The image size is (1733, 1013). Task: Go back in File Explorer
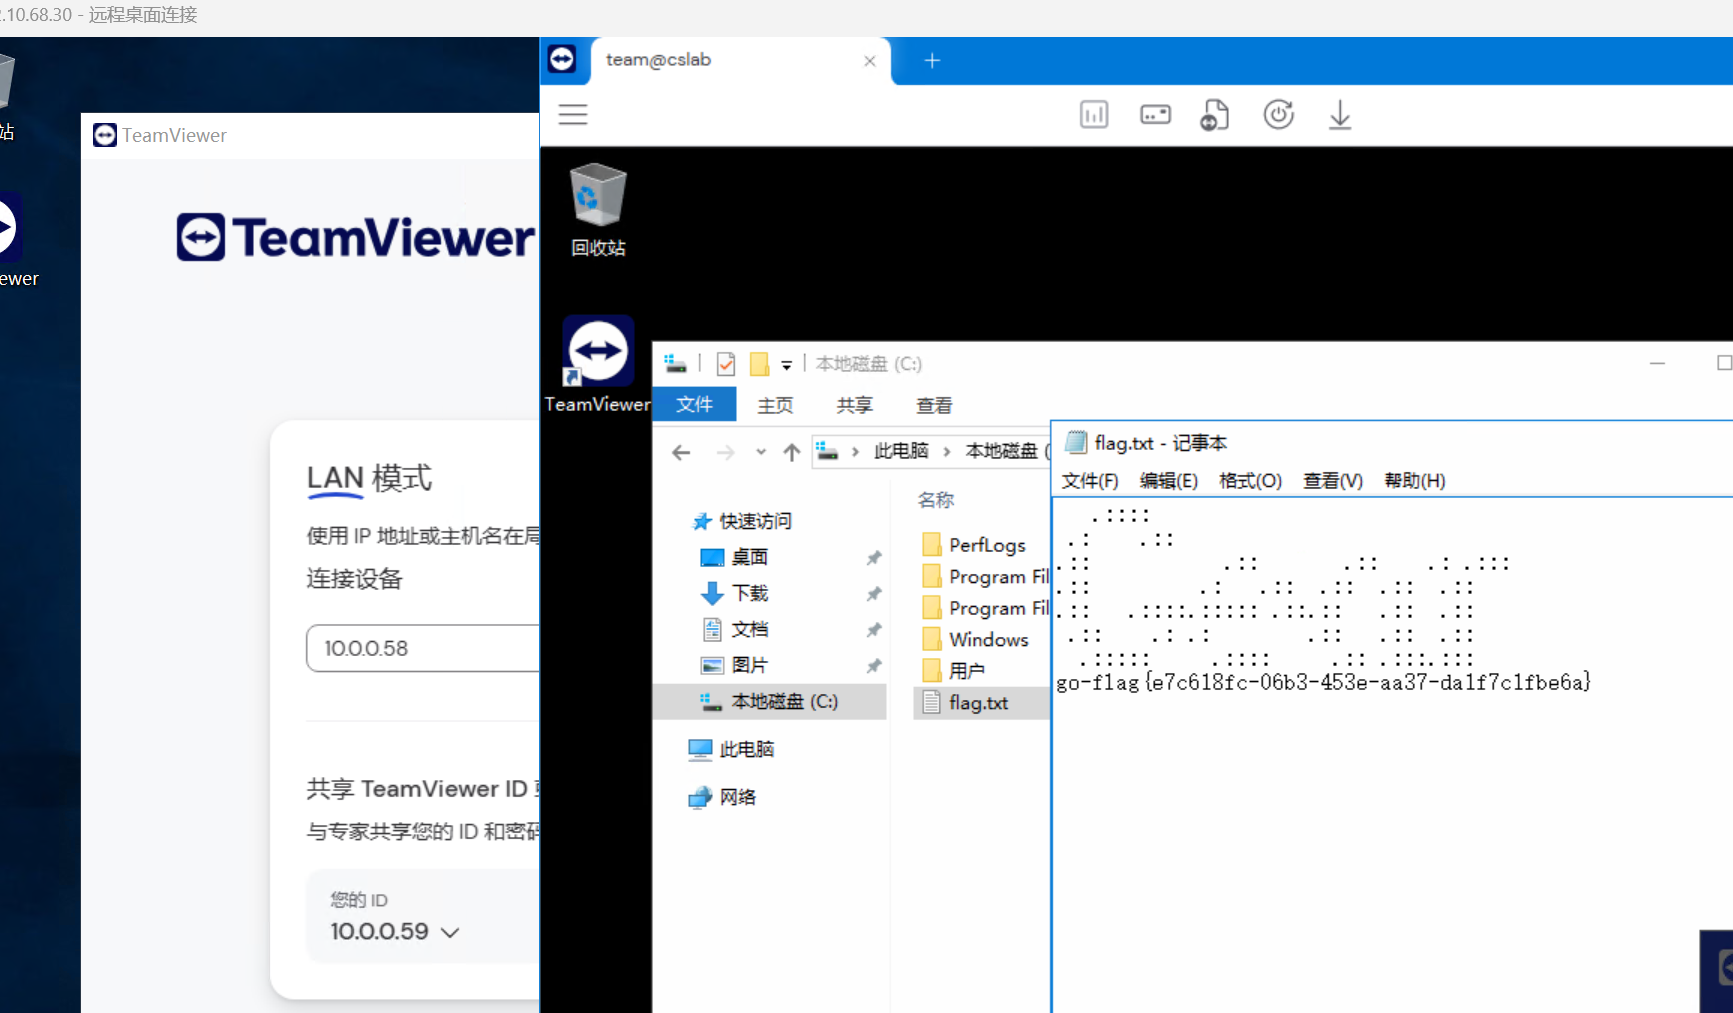pos(681,453)
